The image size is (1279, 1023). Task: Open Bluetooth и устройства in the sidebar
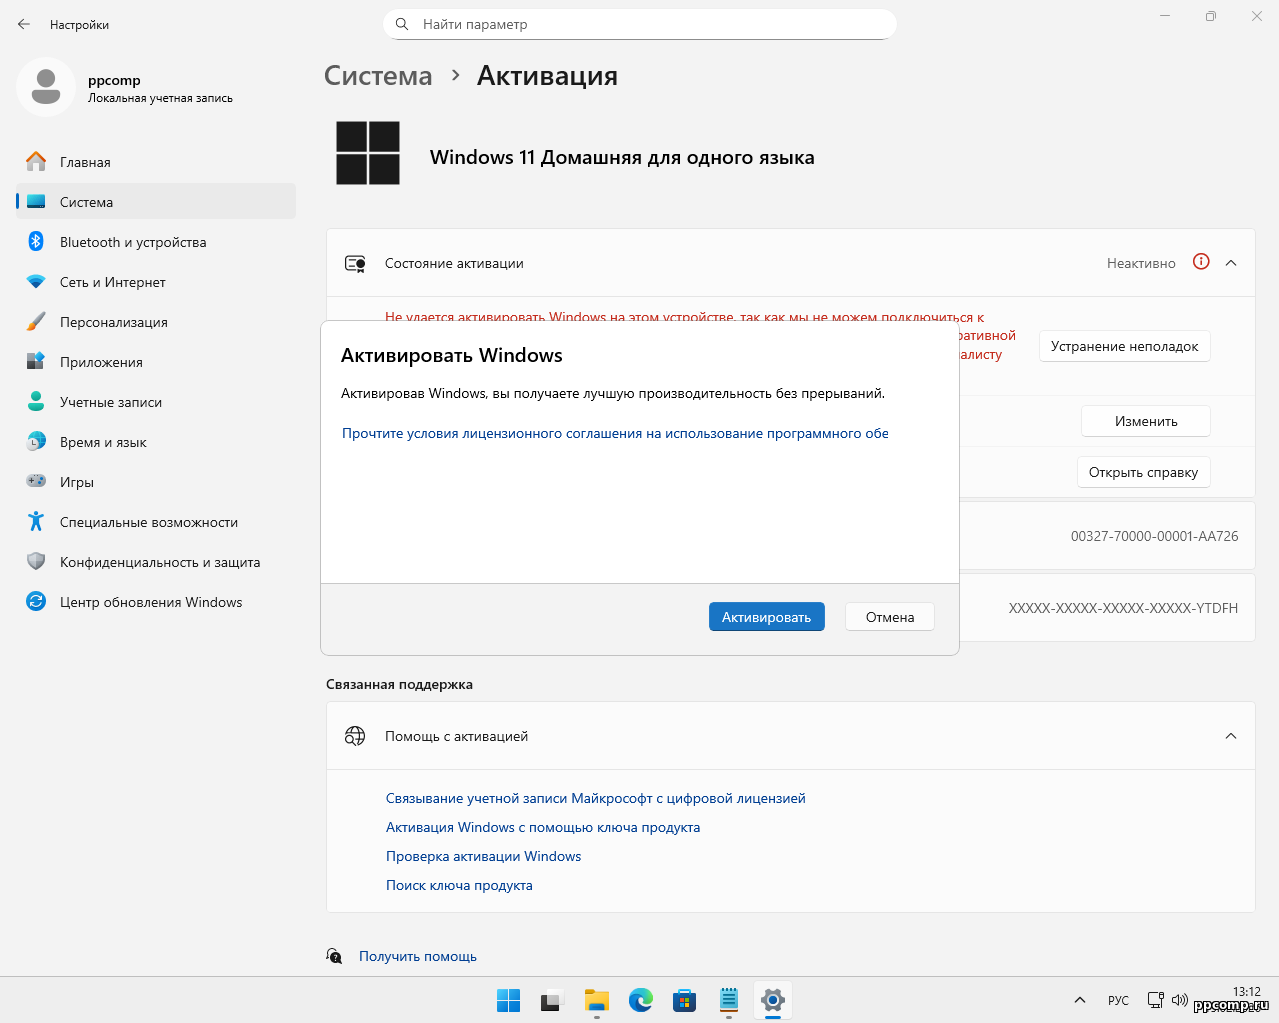click(x=132, y=242)
